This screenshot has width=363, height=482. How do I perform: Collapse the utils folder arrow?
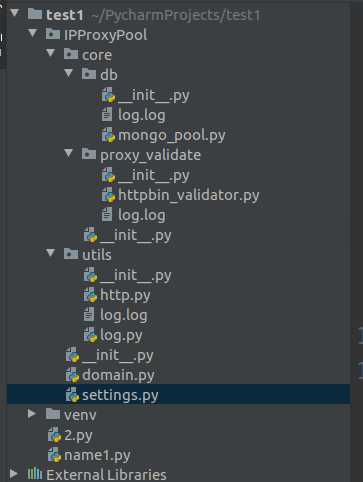click(51, 253)
